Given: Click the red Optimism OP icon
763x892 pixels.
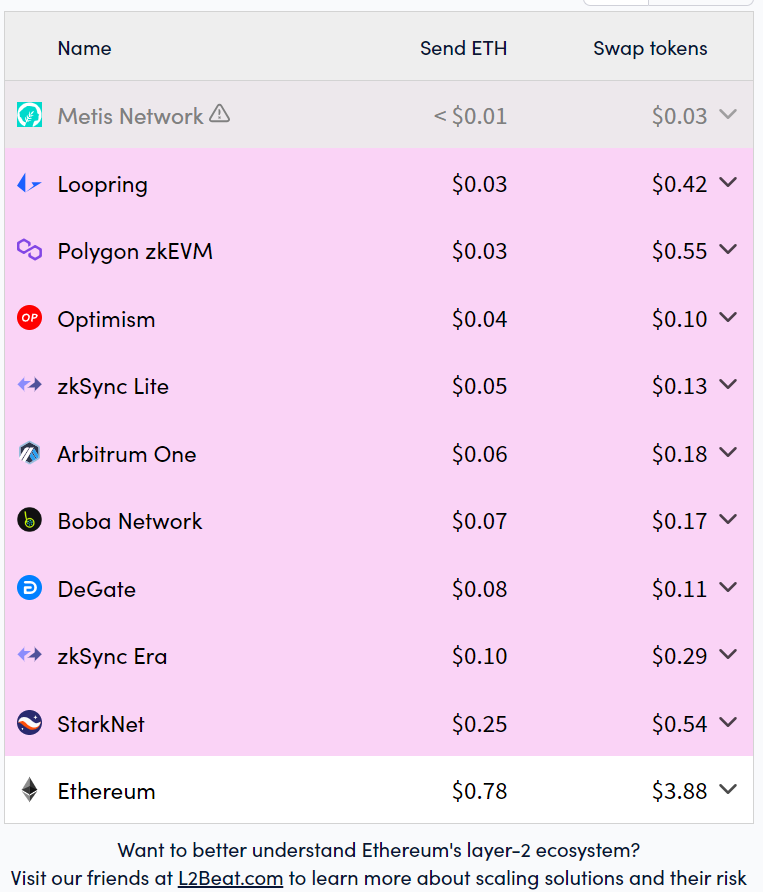Looking at the screenshot, I should 30,317.
